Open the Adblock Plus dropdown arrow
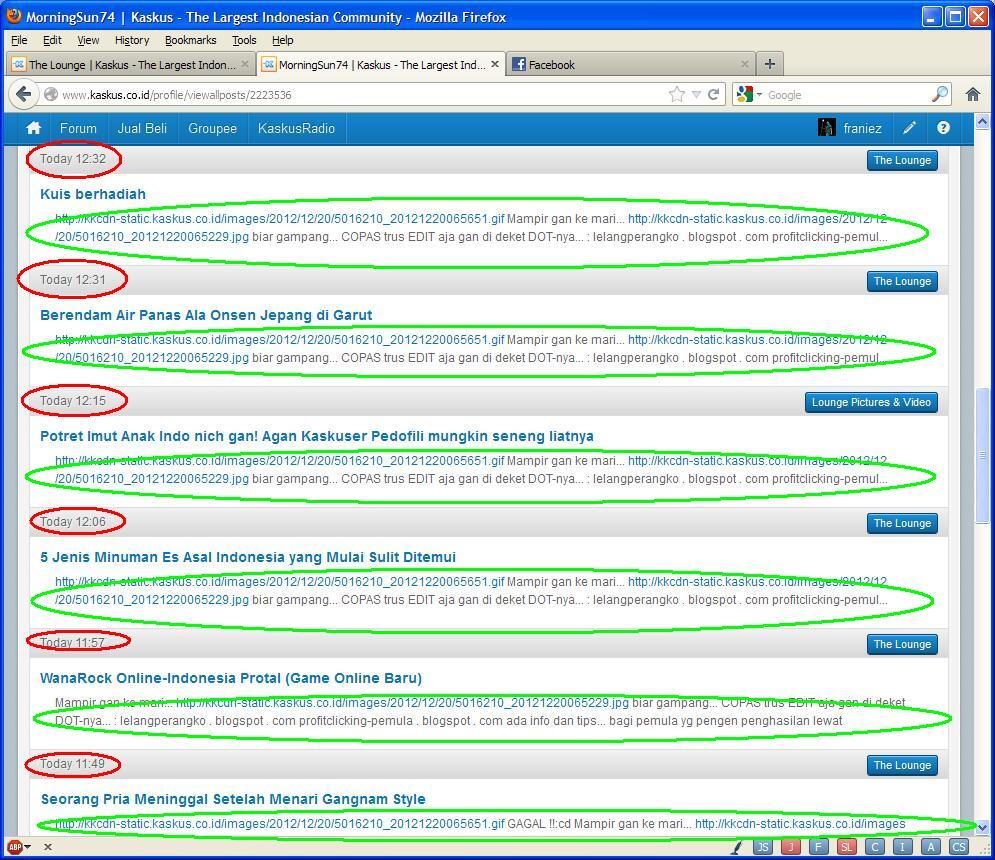This screenshot has width=995, height=860. click(27, 847)
